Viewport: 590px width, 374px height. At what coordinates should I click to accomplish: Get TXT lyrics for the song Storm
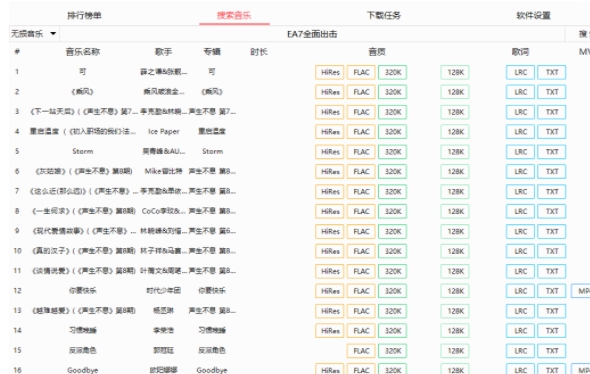click(552, 152)
